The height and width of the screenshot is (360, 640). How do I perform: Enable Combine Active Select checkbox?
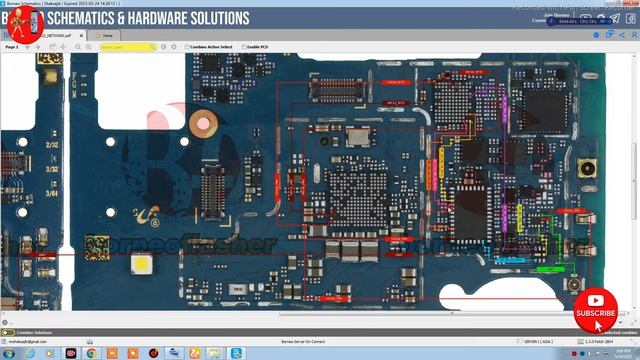[x=187, y=47]
